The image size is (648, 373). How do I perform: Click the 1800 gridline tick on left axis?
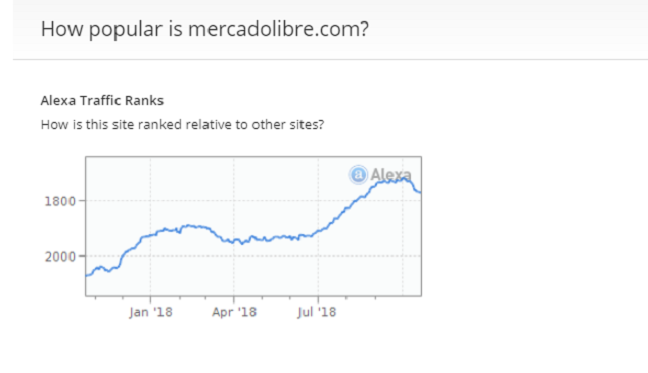pos(82,201)
